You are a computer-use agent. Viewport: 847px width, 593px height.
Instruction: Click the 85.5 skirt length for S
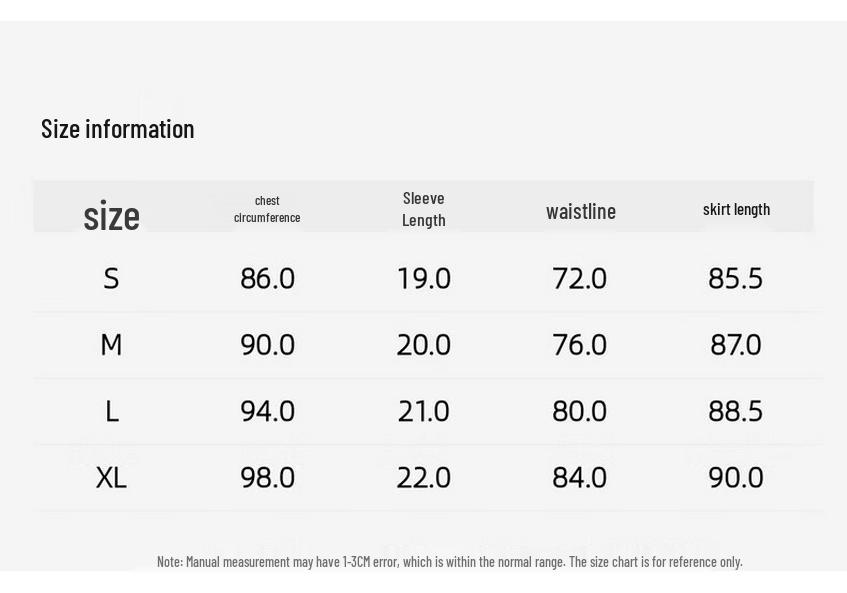(736, 279)
